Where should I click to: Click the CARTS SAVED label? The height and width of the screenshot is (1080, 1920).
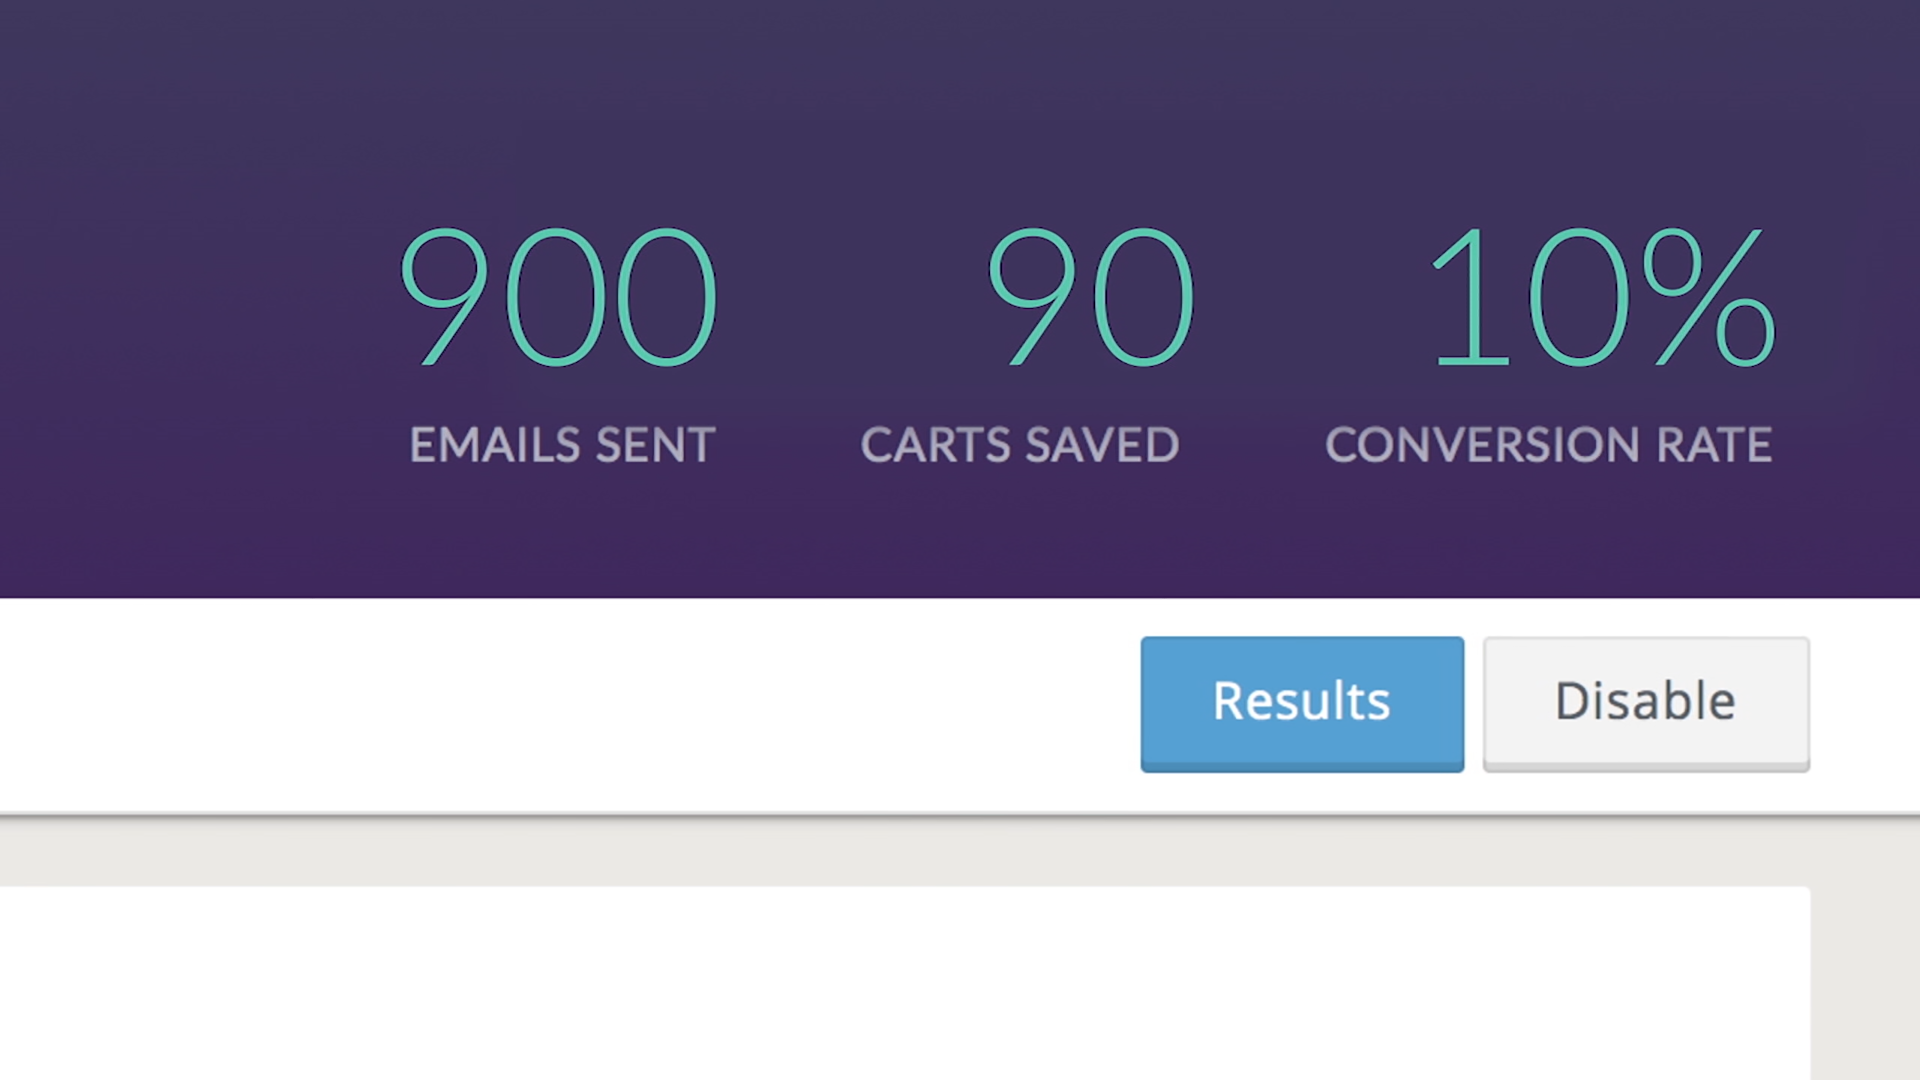[x=1020, y=445]
